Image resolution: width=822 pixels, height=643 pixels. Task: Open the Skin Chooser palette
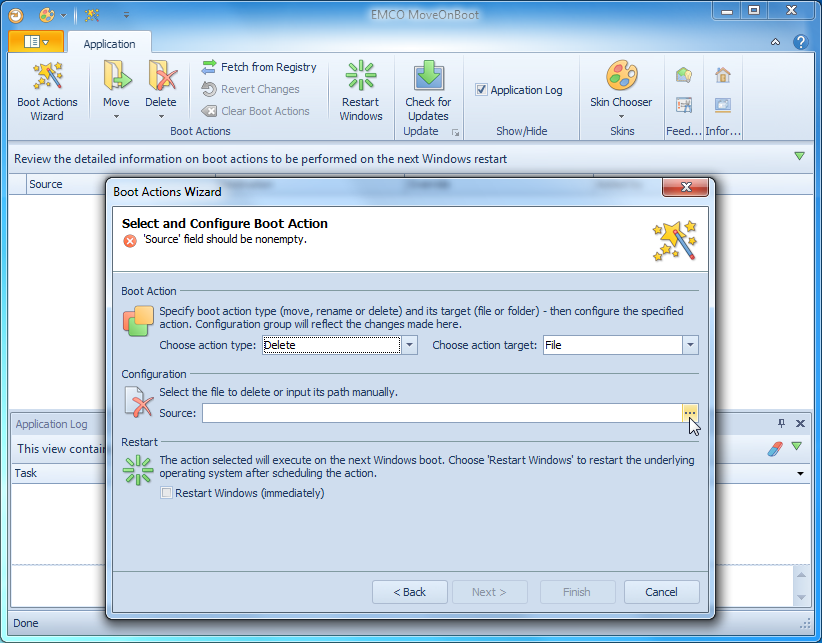click(621, 76)
